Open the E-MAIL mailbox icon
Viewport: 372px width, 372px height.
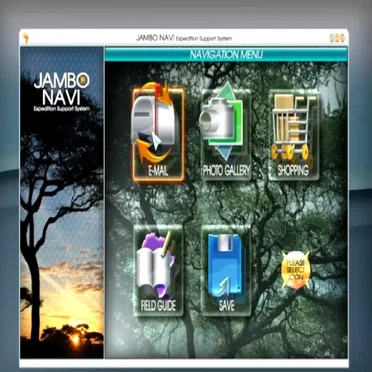tap(158, 135)
